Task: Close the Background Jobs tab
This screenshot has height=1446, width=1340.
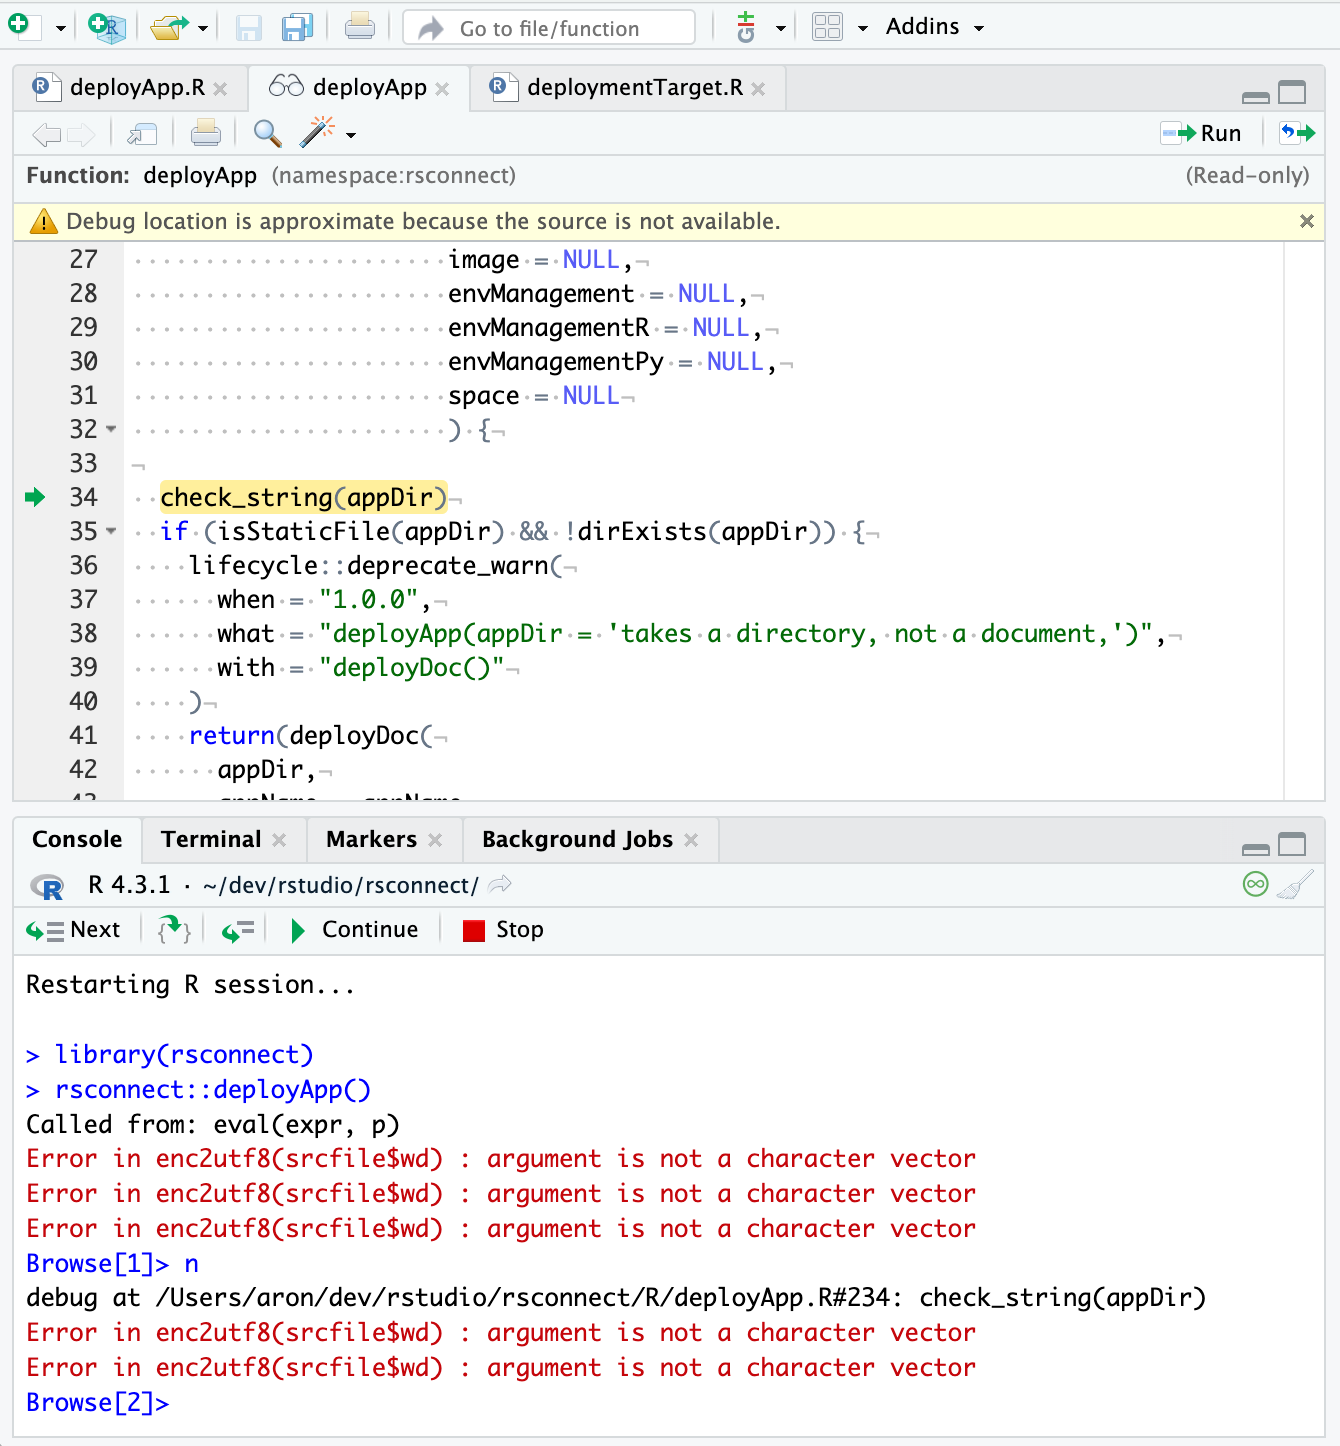Action: (691, 841)
